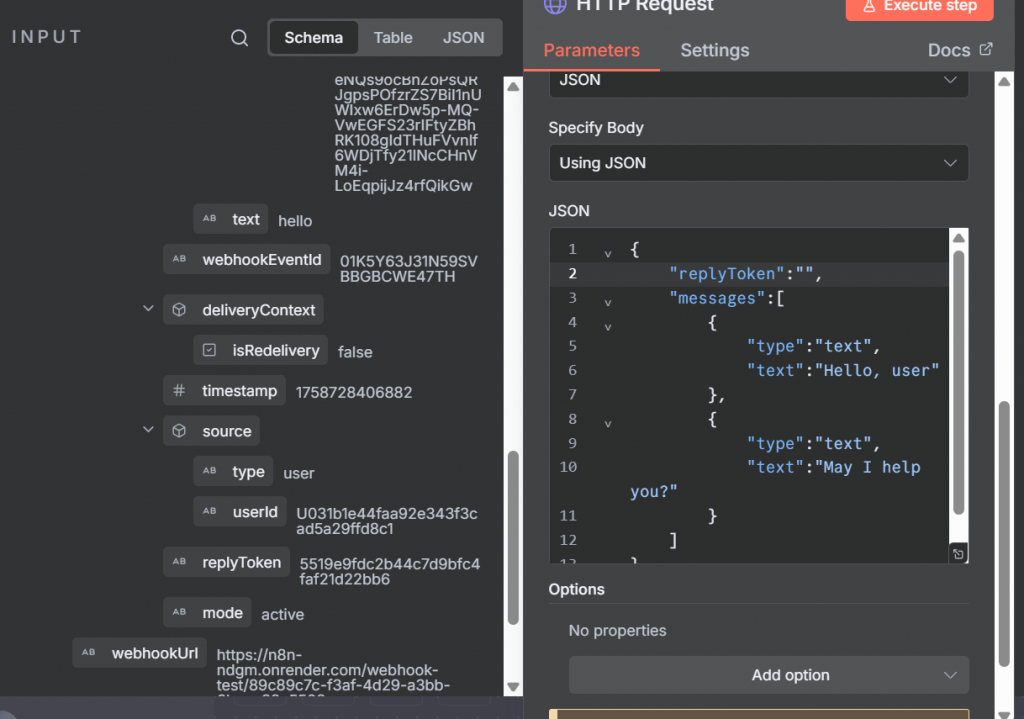Click the userId value U031b1e44faa92e343f3c
The image size is (1024, 719).
pos(387,513)
